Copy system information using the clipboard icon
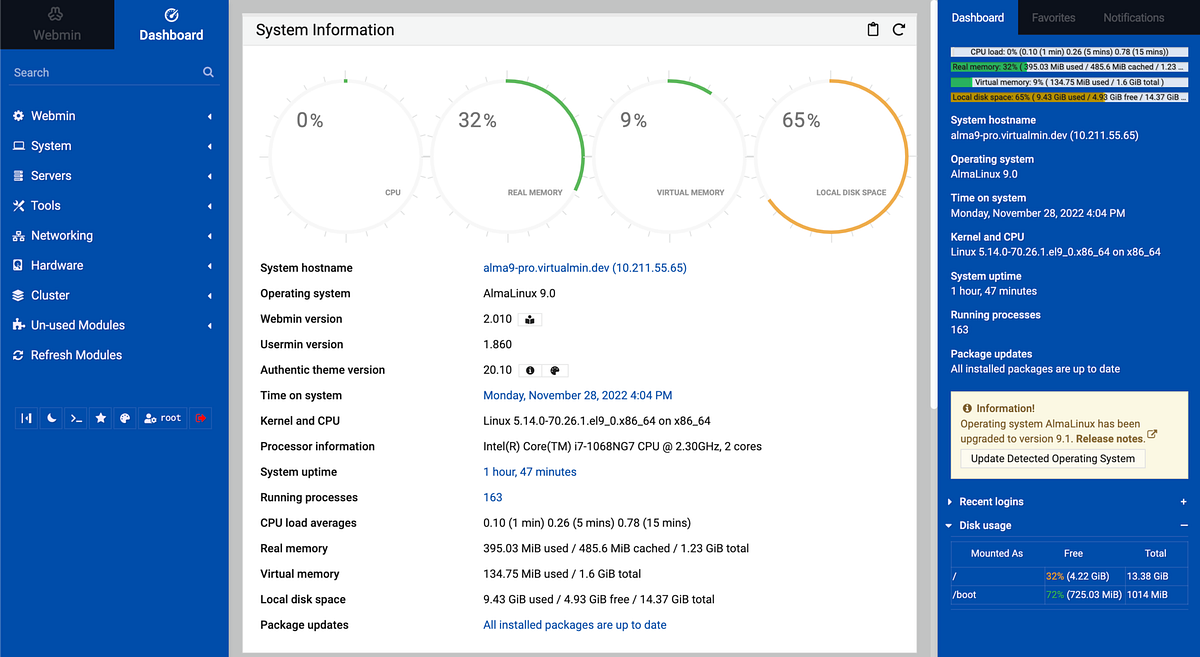The height and width of the screenshot is (657, 1200). (x=872, y=30)
